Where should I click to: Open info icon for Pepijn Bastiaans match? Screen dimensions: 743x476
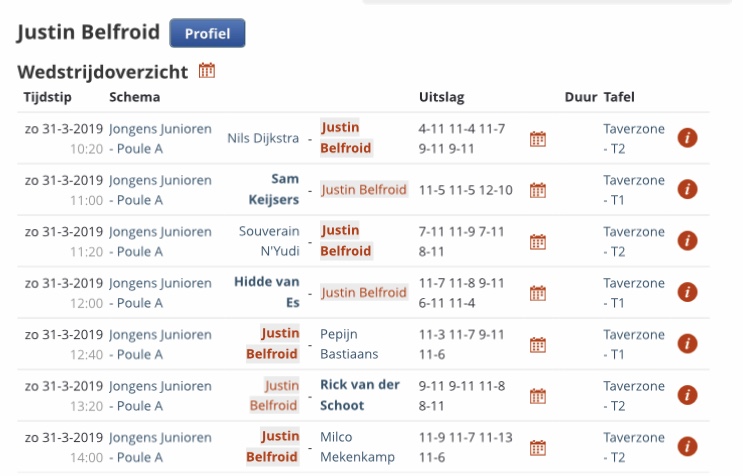pos(687,343)
